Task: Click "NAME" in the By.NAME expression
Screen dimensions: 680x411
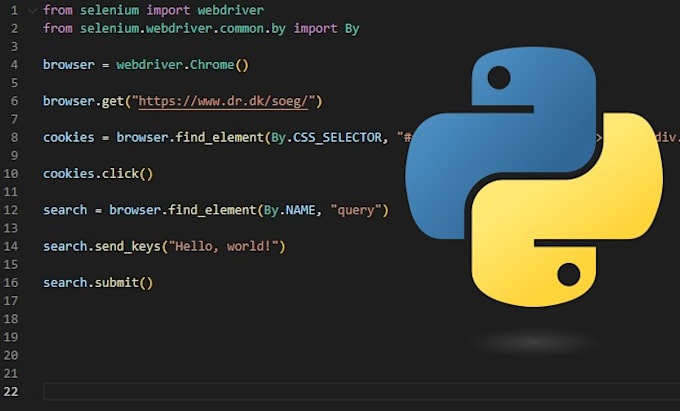Action: click(301, 210)
